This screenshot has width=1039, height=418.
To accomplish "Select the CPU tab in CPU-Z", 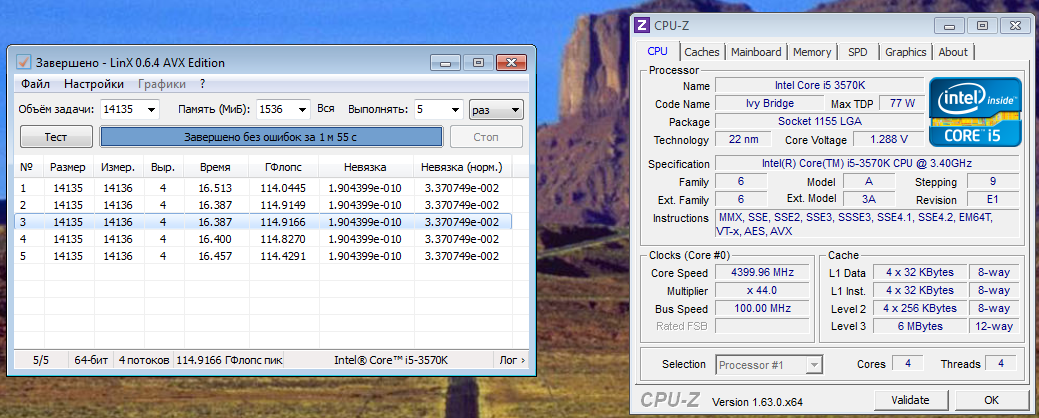I will [x=657, y=51].
